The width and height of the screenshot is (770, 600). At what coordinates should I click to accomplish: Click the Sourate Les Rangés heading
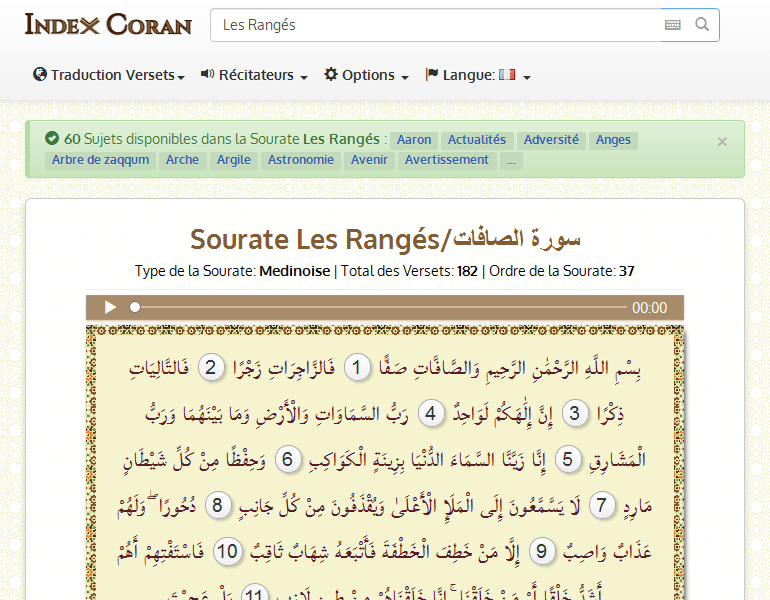click(385, 240)
